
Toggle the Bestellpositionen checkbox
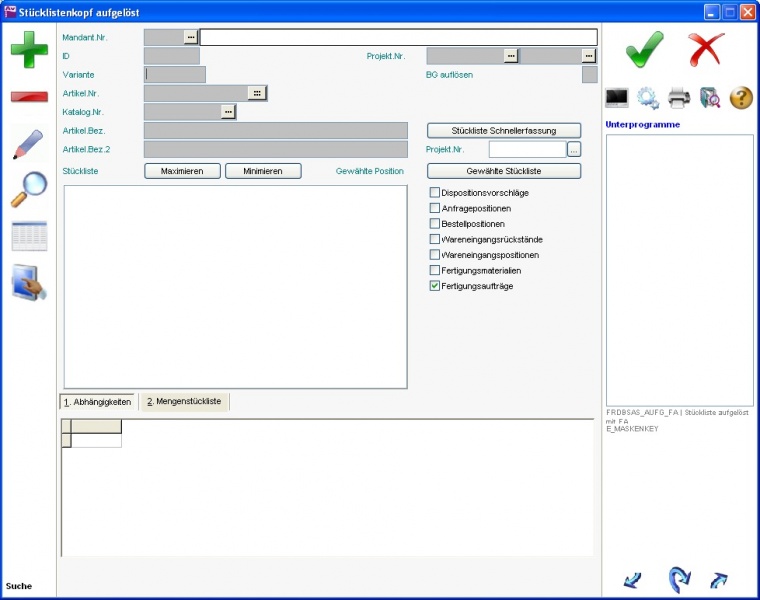pyautogui.click(x=435, y=224)
